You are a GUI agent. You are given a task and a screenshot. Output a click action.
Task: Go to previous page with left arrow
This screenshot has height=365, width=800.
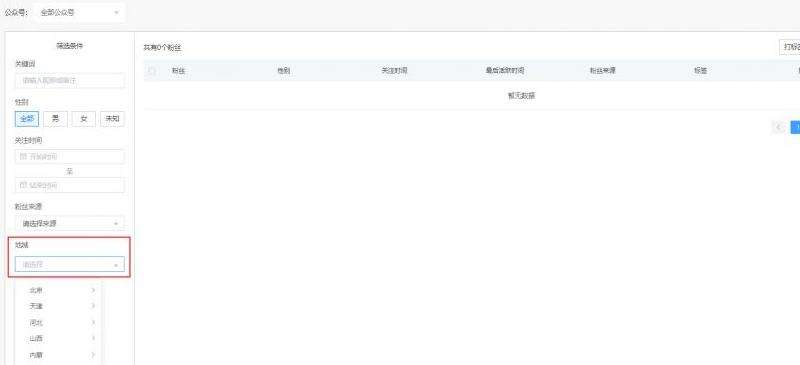(x=779, y=127)
